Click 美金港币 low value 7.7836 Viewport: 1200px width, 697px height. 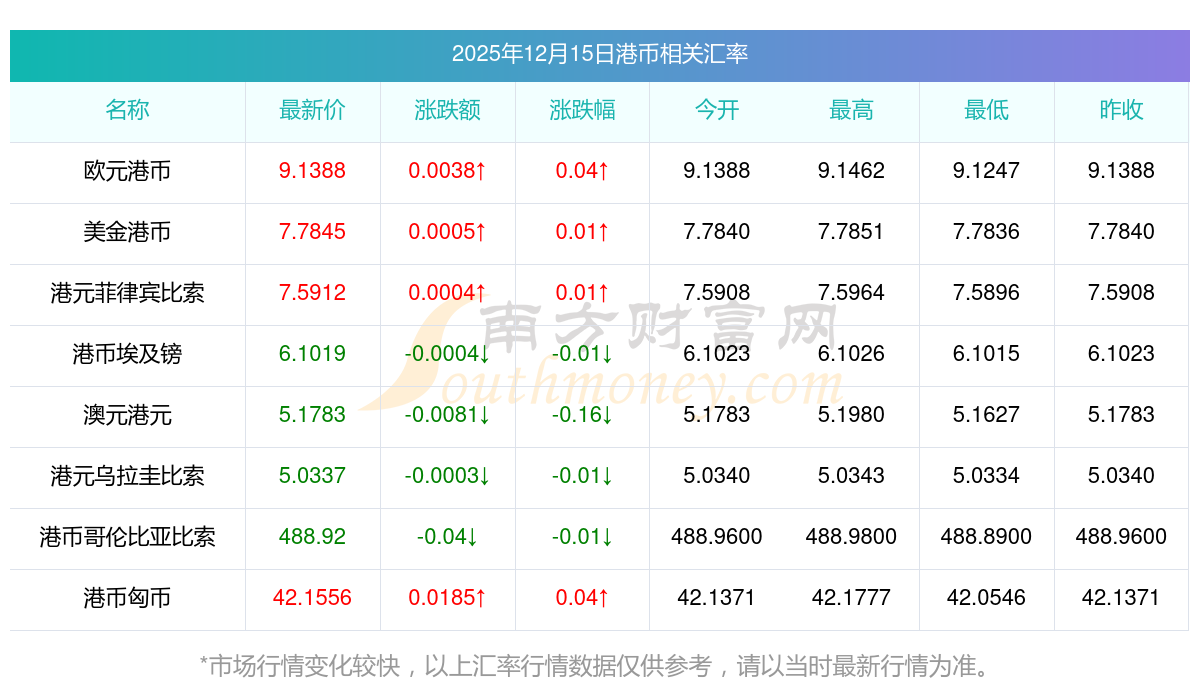986,232
